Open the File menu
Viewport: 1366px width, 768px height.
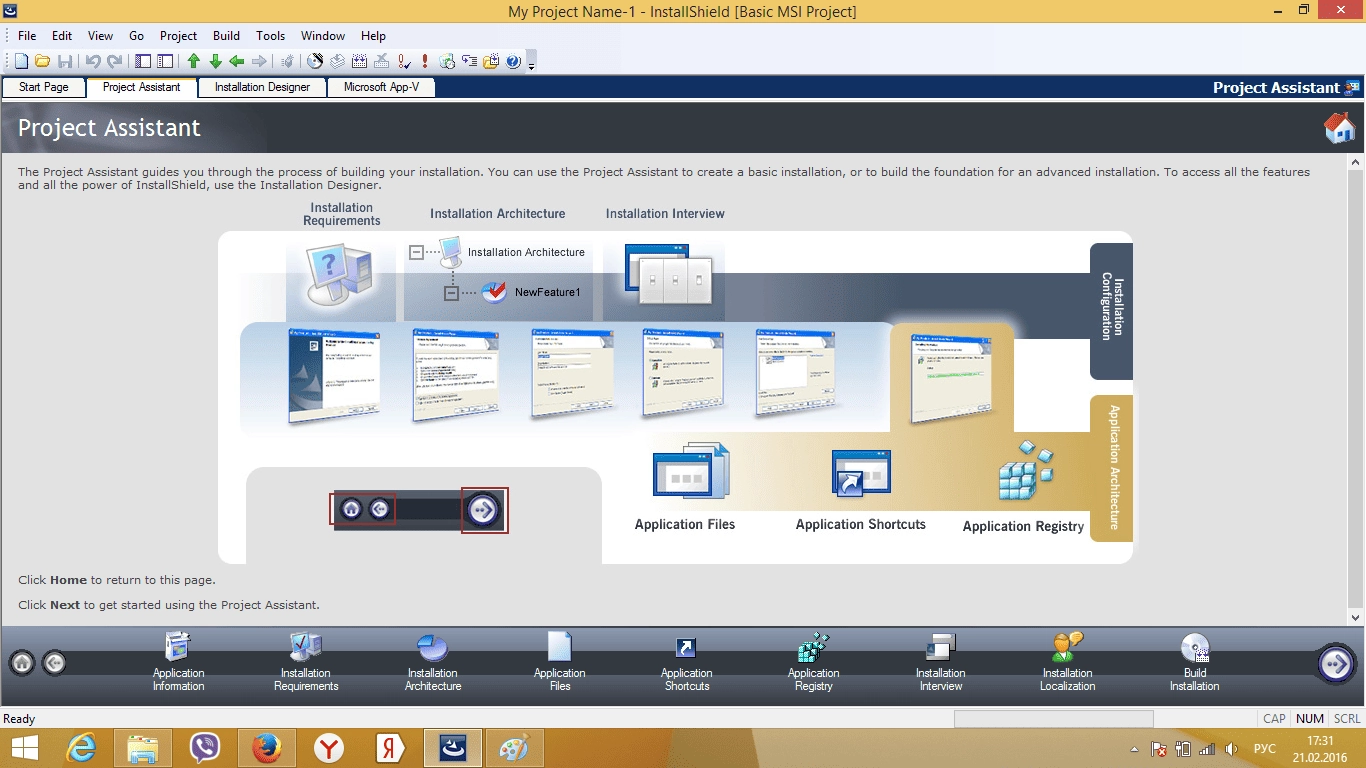tap(27, 36)
